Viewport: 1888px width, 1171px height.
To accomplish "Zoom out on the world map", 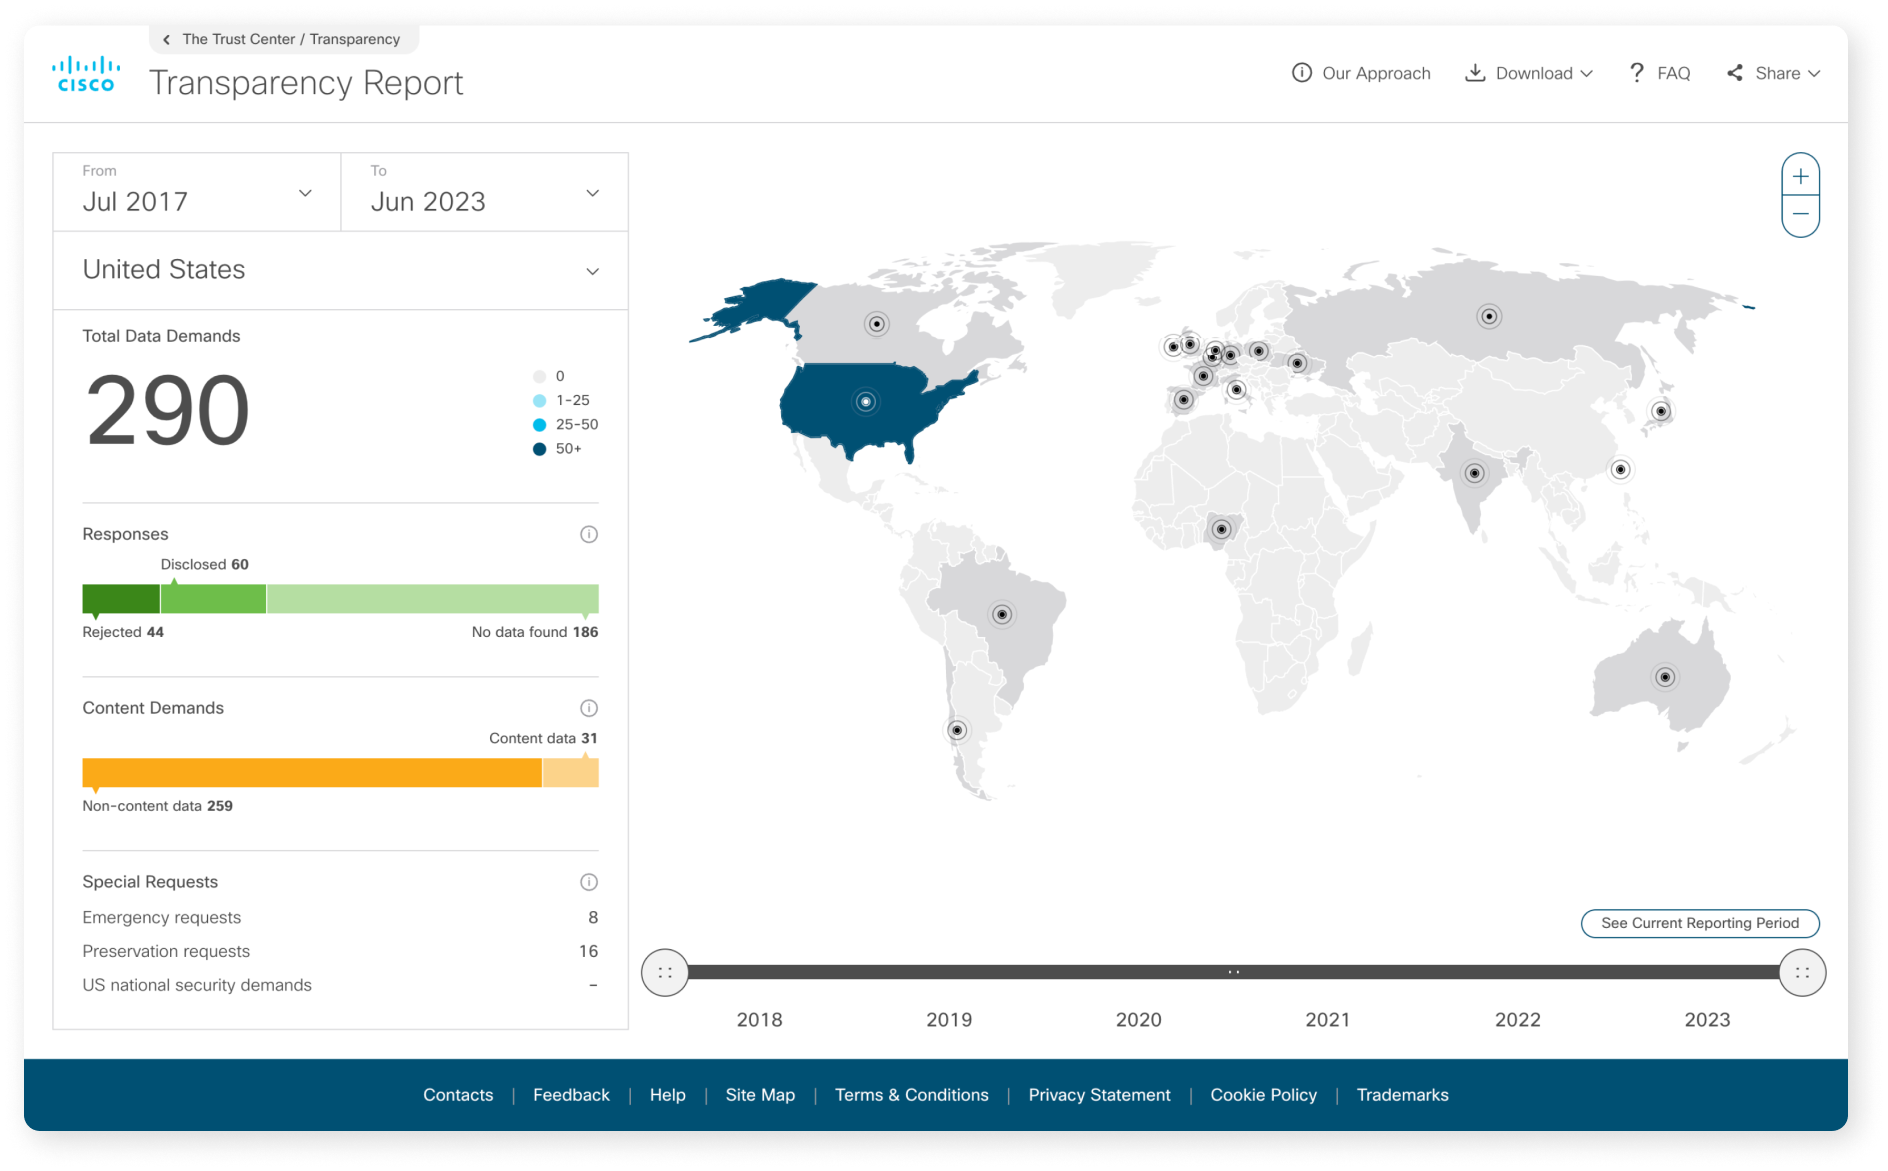I will (x=1800, y=213).
